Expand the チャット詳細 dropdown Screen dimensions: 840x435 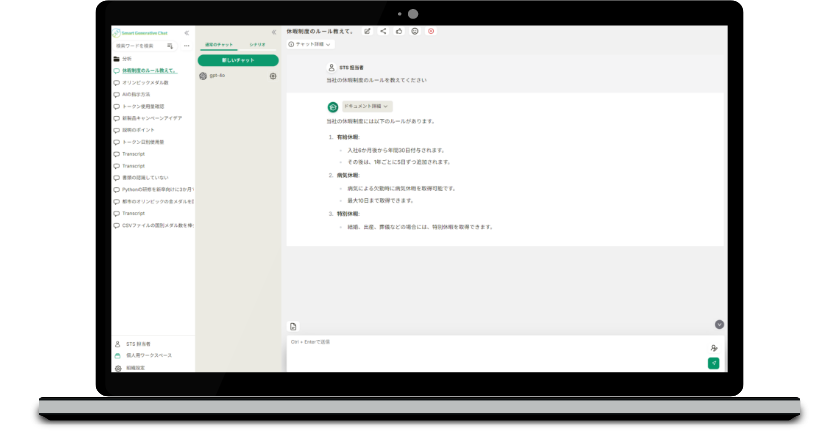pyautogui.click(x=311, y=44)
